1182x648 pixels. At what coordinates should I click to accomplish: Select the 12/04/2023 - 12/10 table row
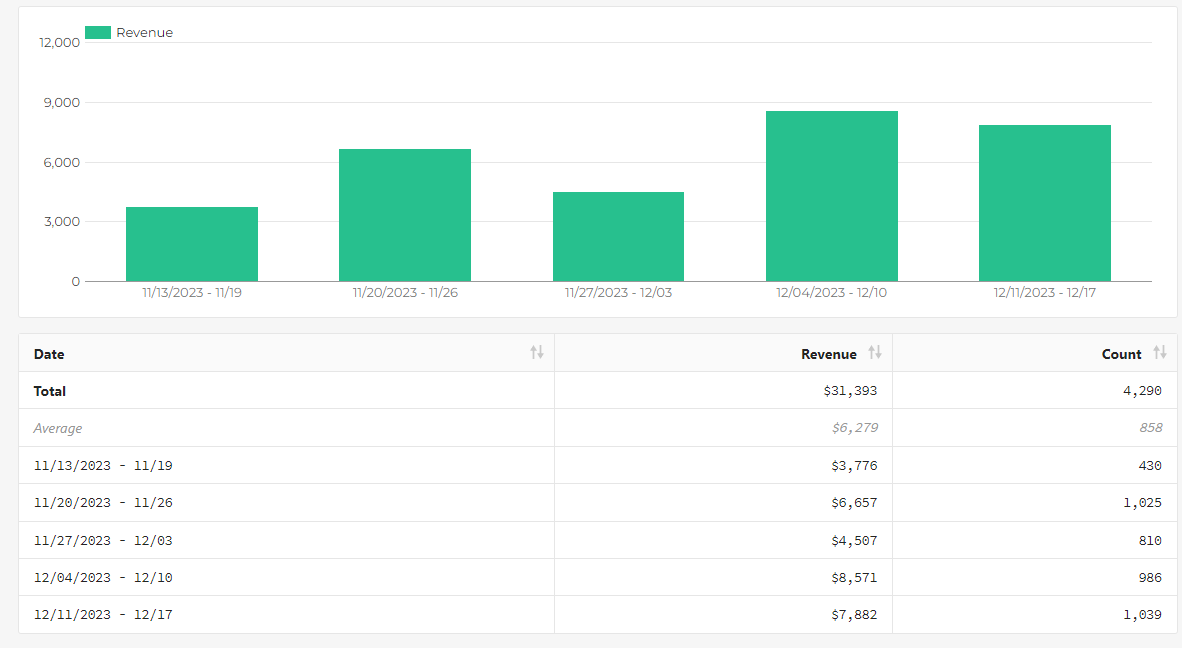click(x=597, y=577)
